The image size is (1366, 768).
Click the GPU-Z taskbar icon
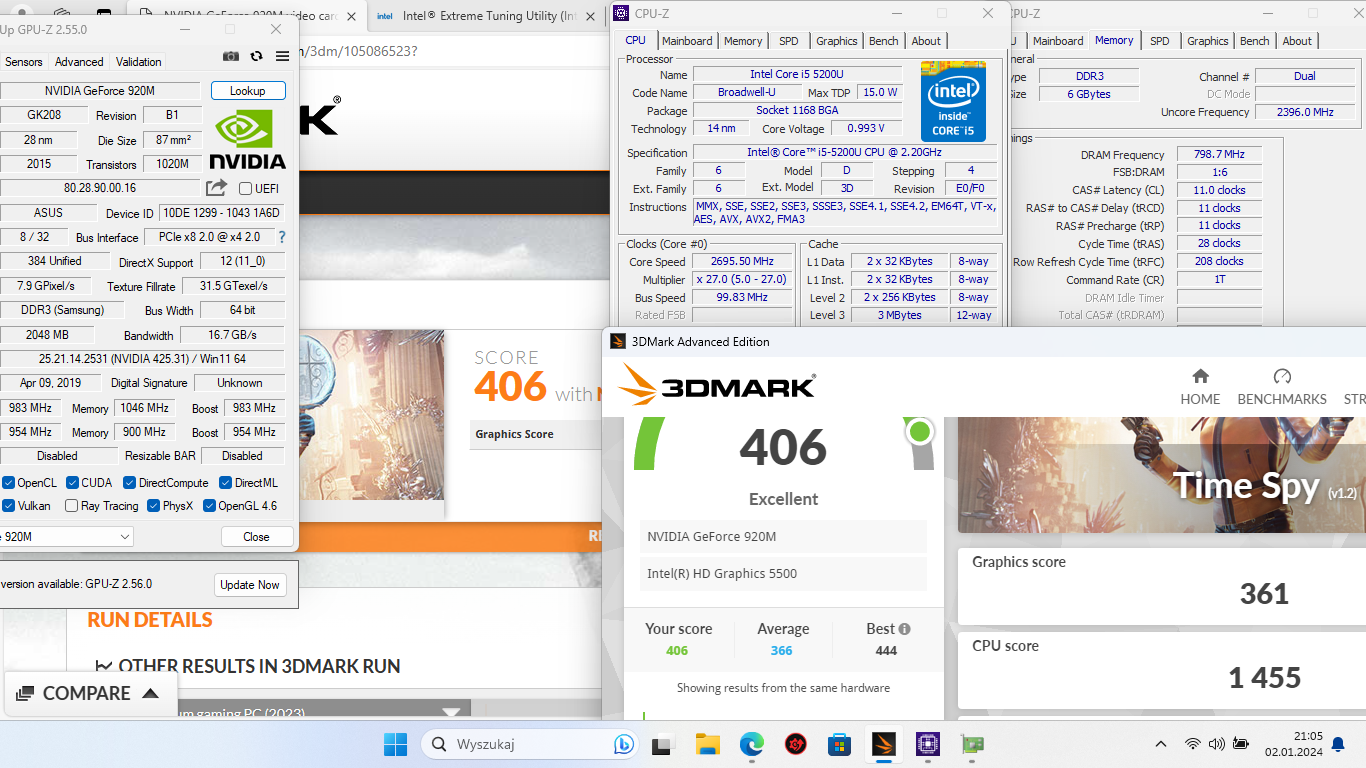pos(971,744)
